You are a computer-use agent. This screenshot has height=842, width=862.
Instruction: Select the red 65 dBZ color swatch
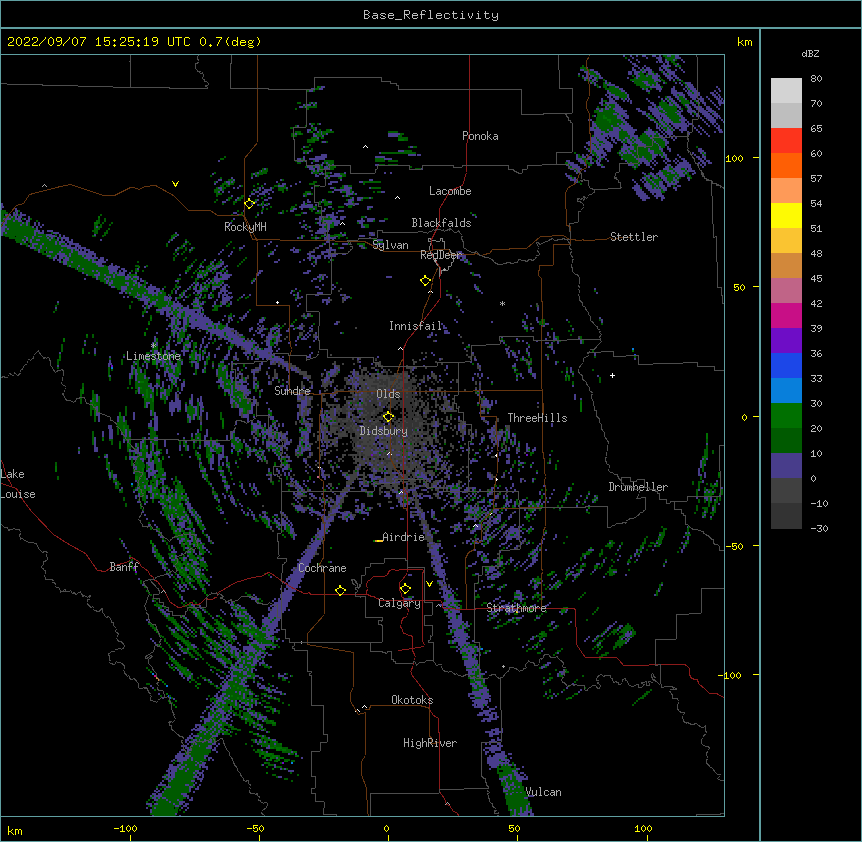point(786,140)
